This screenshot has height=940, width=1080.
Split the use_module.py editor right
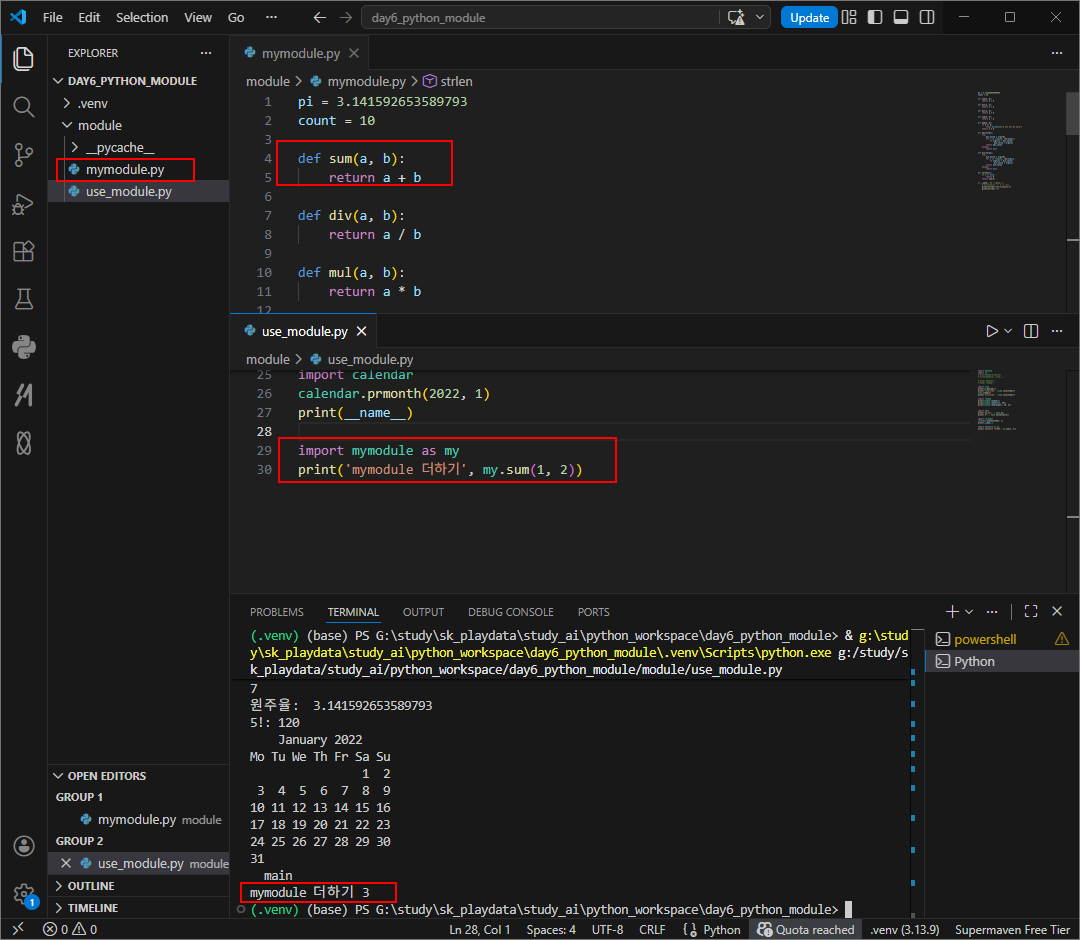pyautogui.click(x=1031, y=331)
